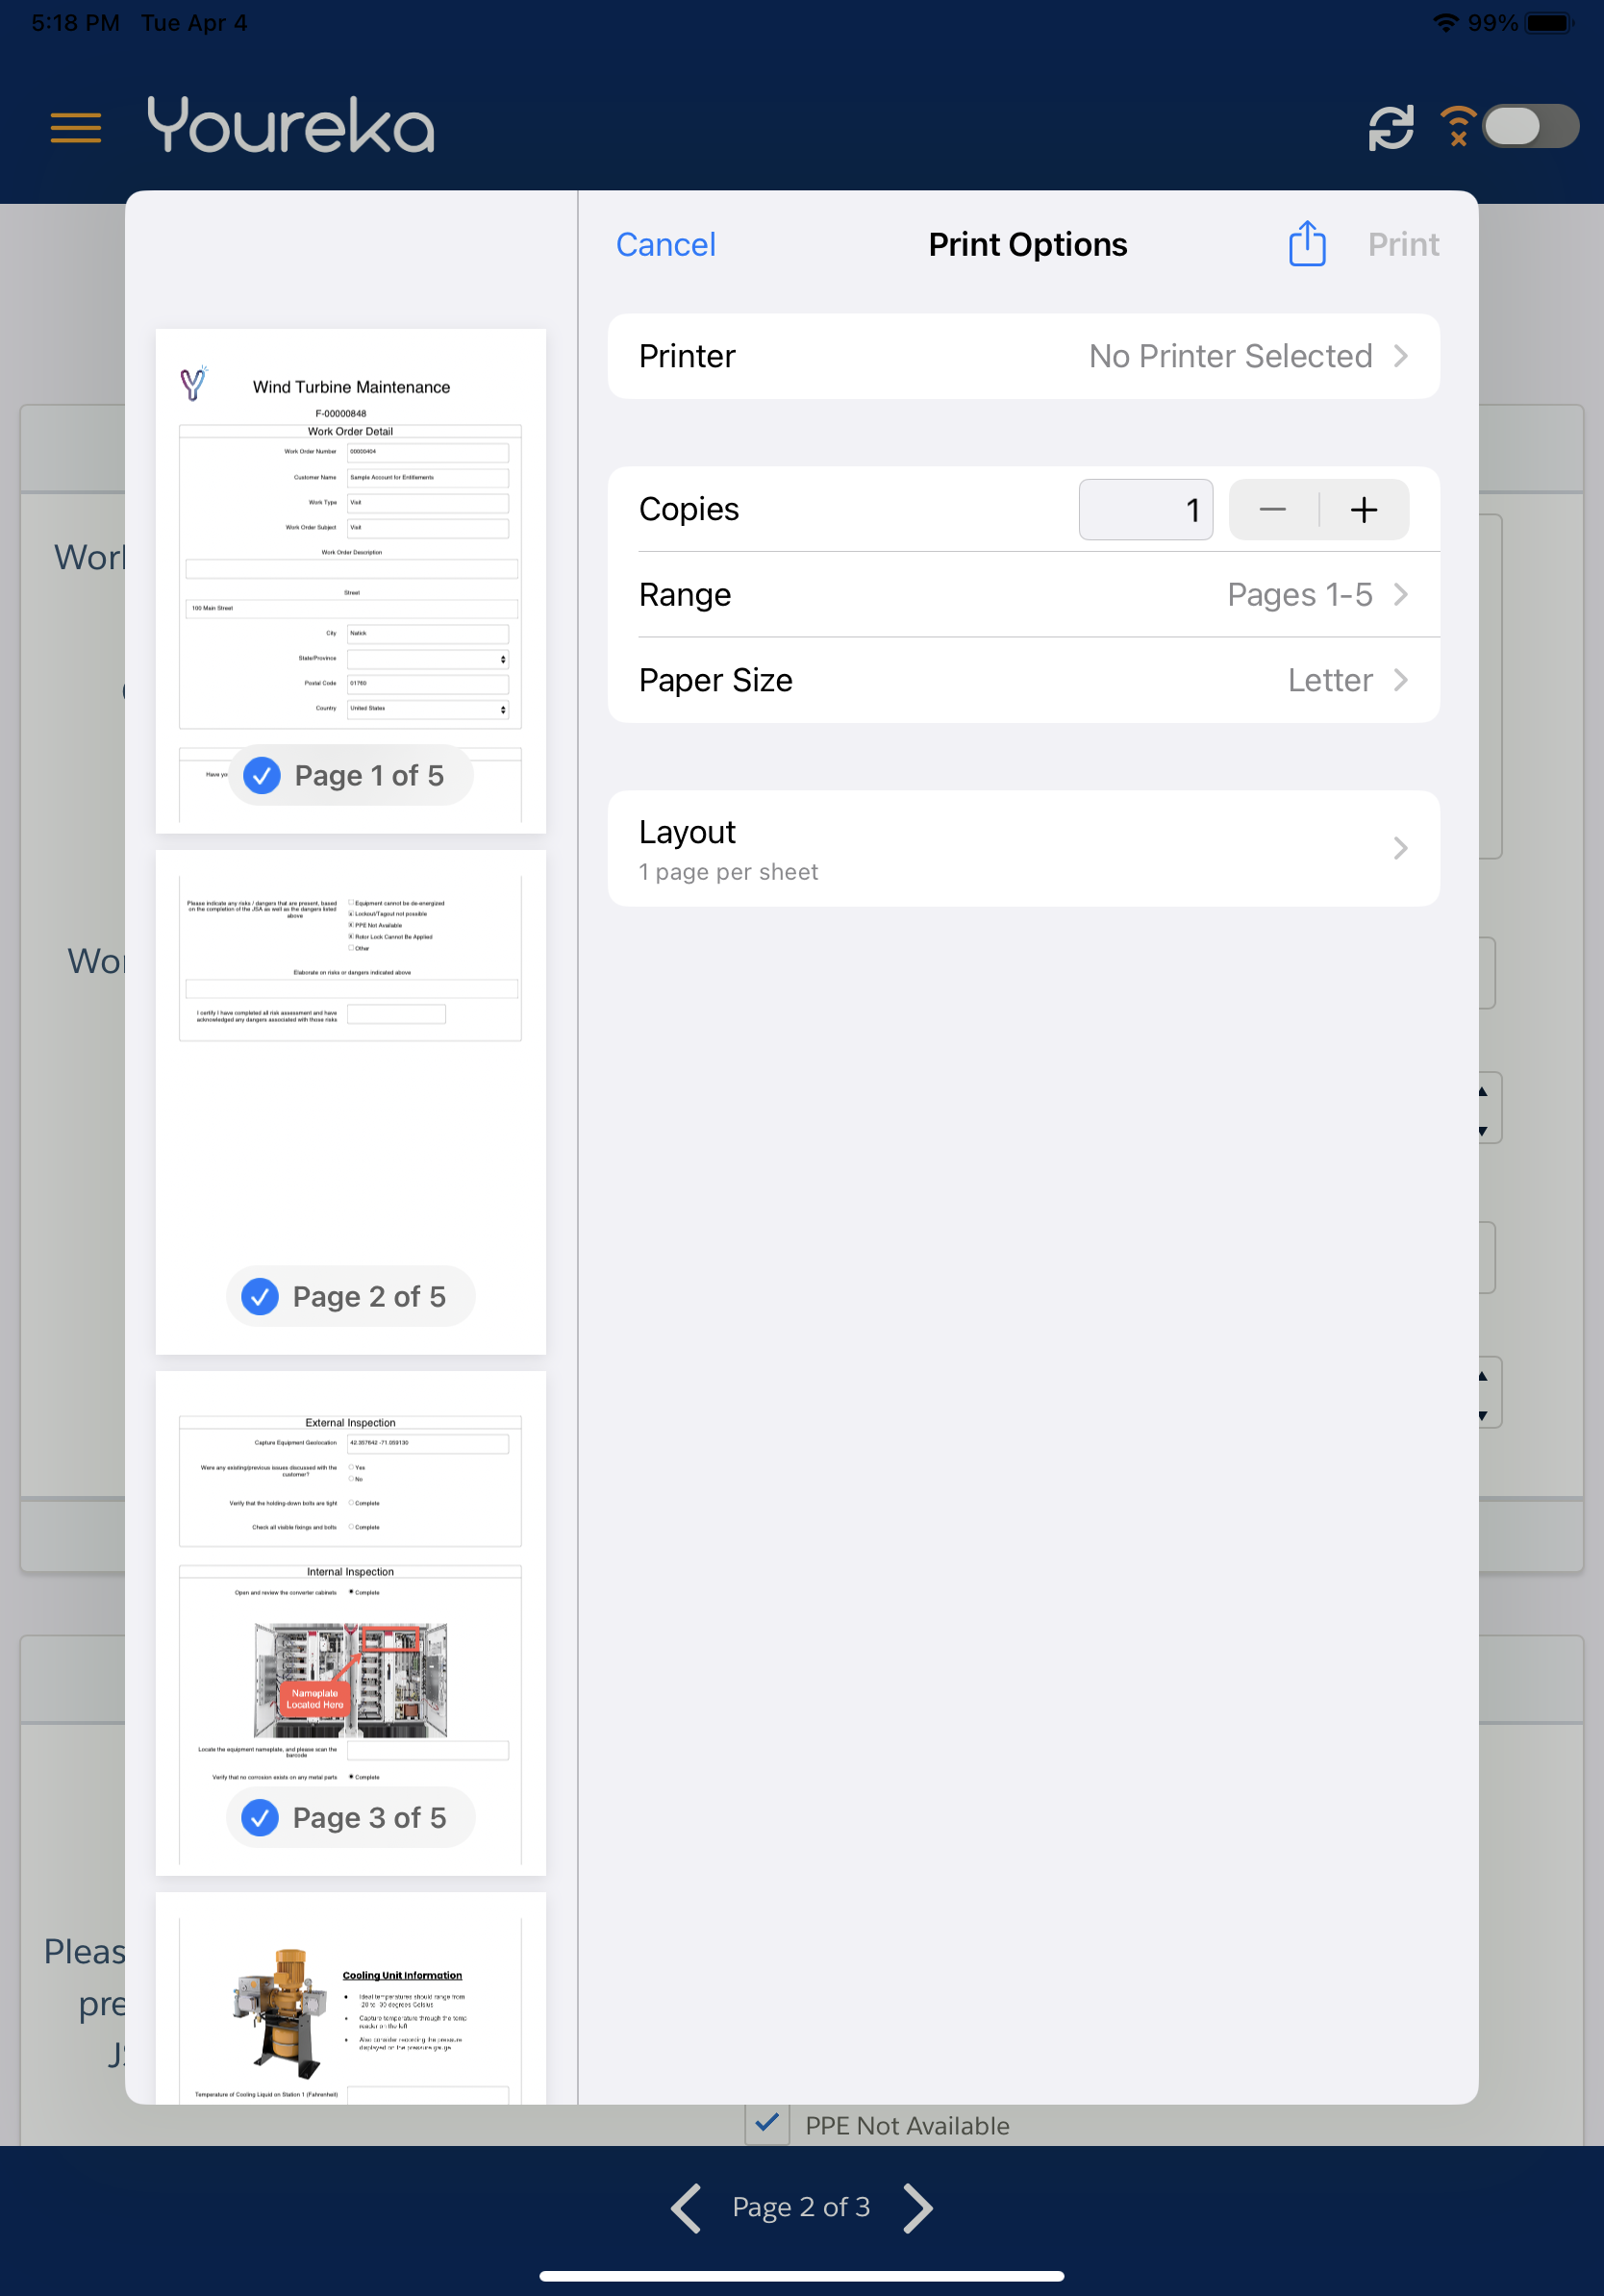Image resolution: width=1604 pixels, height=2296 pixels.
Task: Open the Printer selection row
Action: [1024, 357]
